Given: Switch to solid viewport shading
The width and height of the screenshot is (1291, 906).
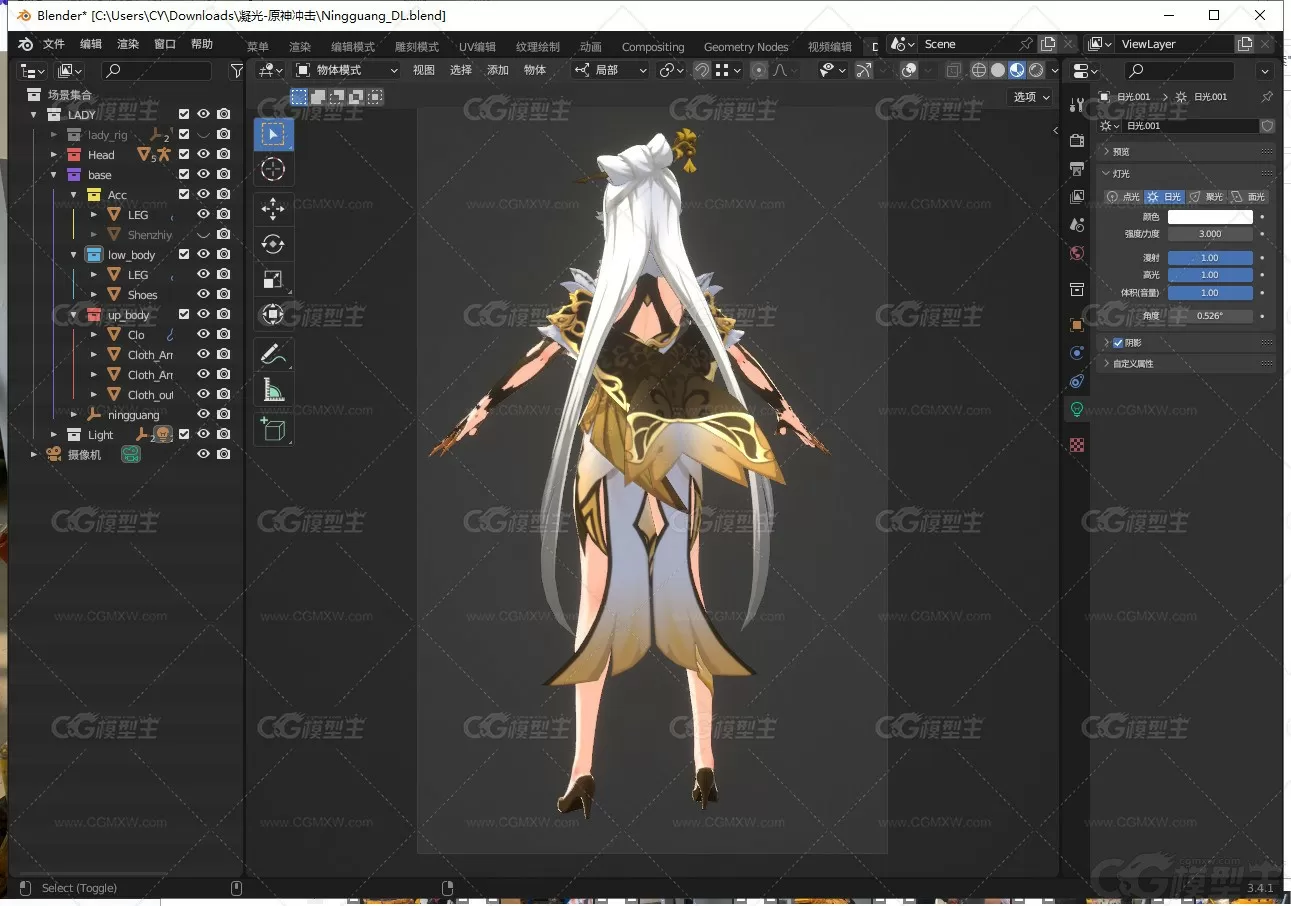Looking at the screenshot, I should point(998,70).
